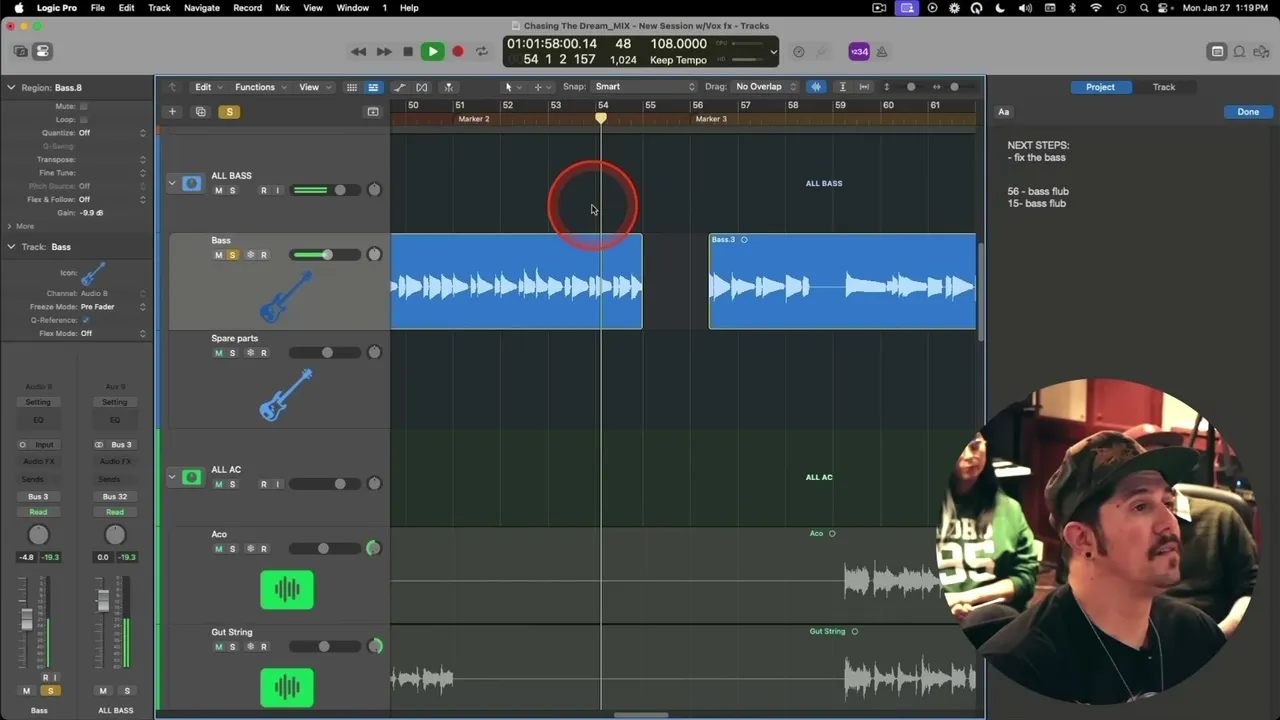Mute the Bass track in track header
This screenshot has height=720, width=1280.
(219, 255)
